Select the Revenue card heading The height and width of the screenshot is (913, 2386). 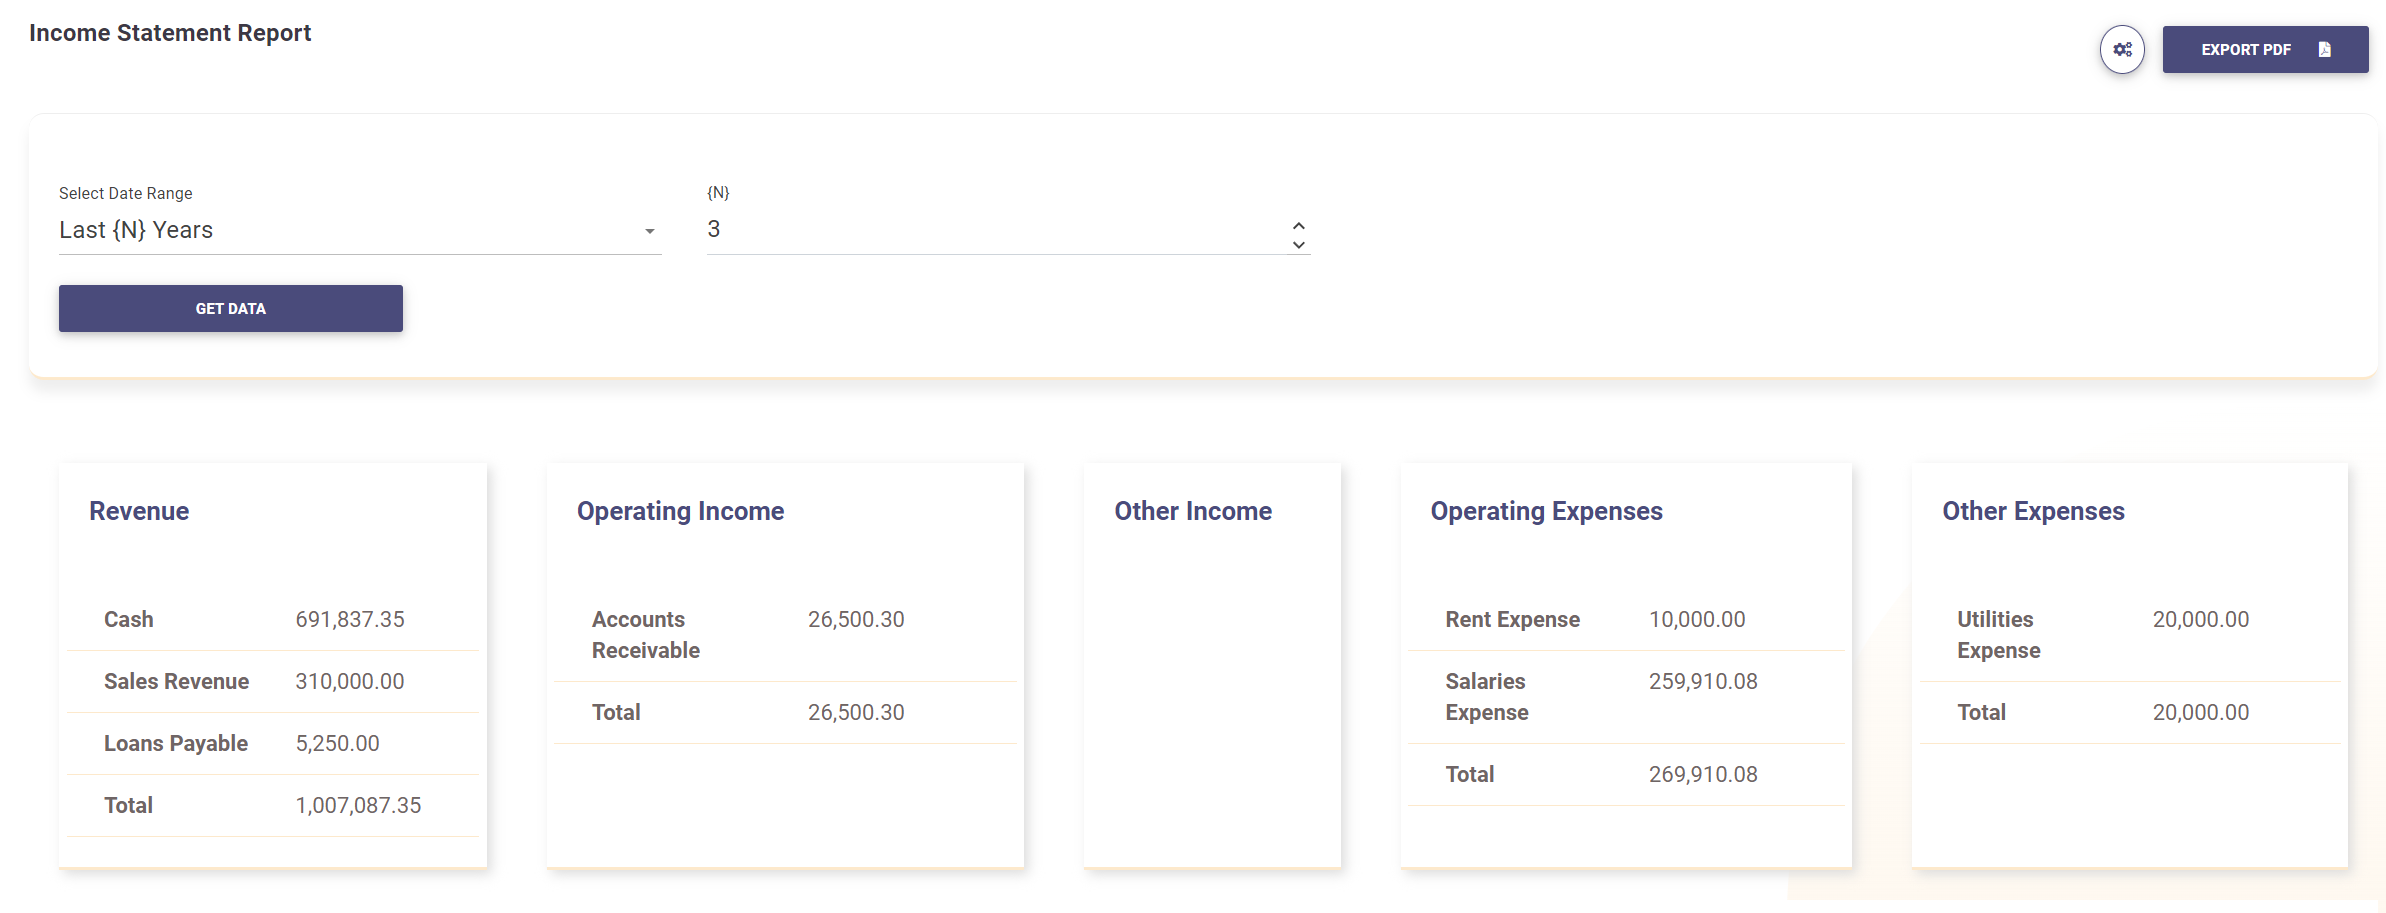139,511
